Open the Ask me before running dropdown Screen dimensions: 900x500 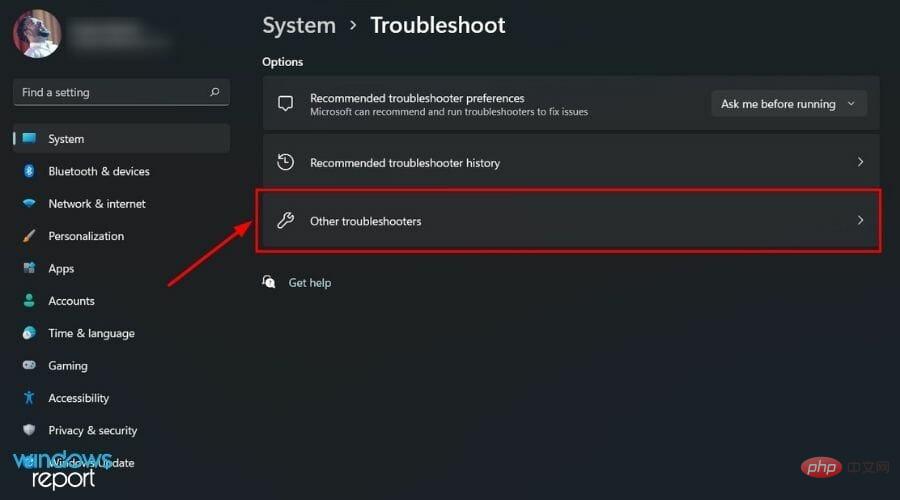coord(789,104)
